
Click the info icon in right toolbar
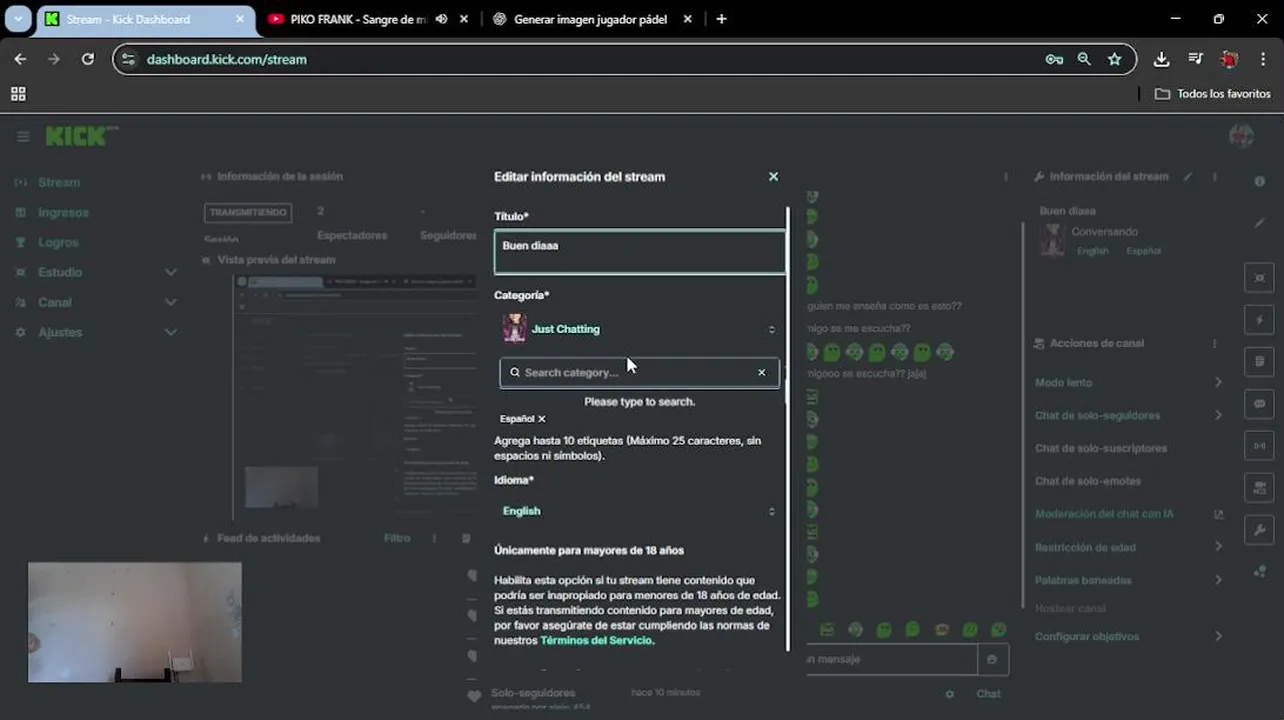point(1259,181)
